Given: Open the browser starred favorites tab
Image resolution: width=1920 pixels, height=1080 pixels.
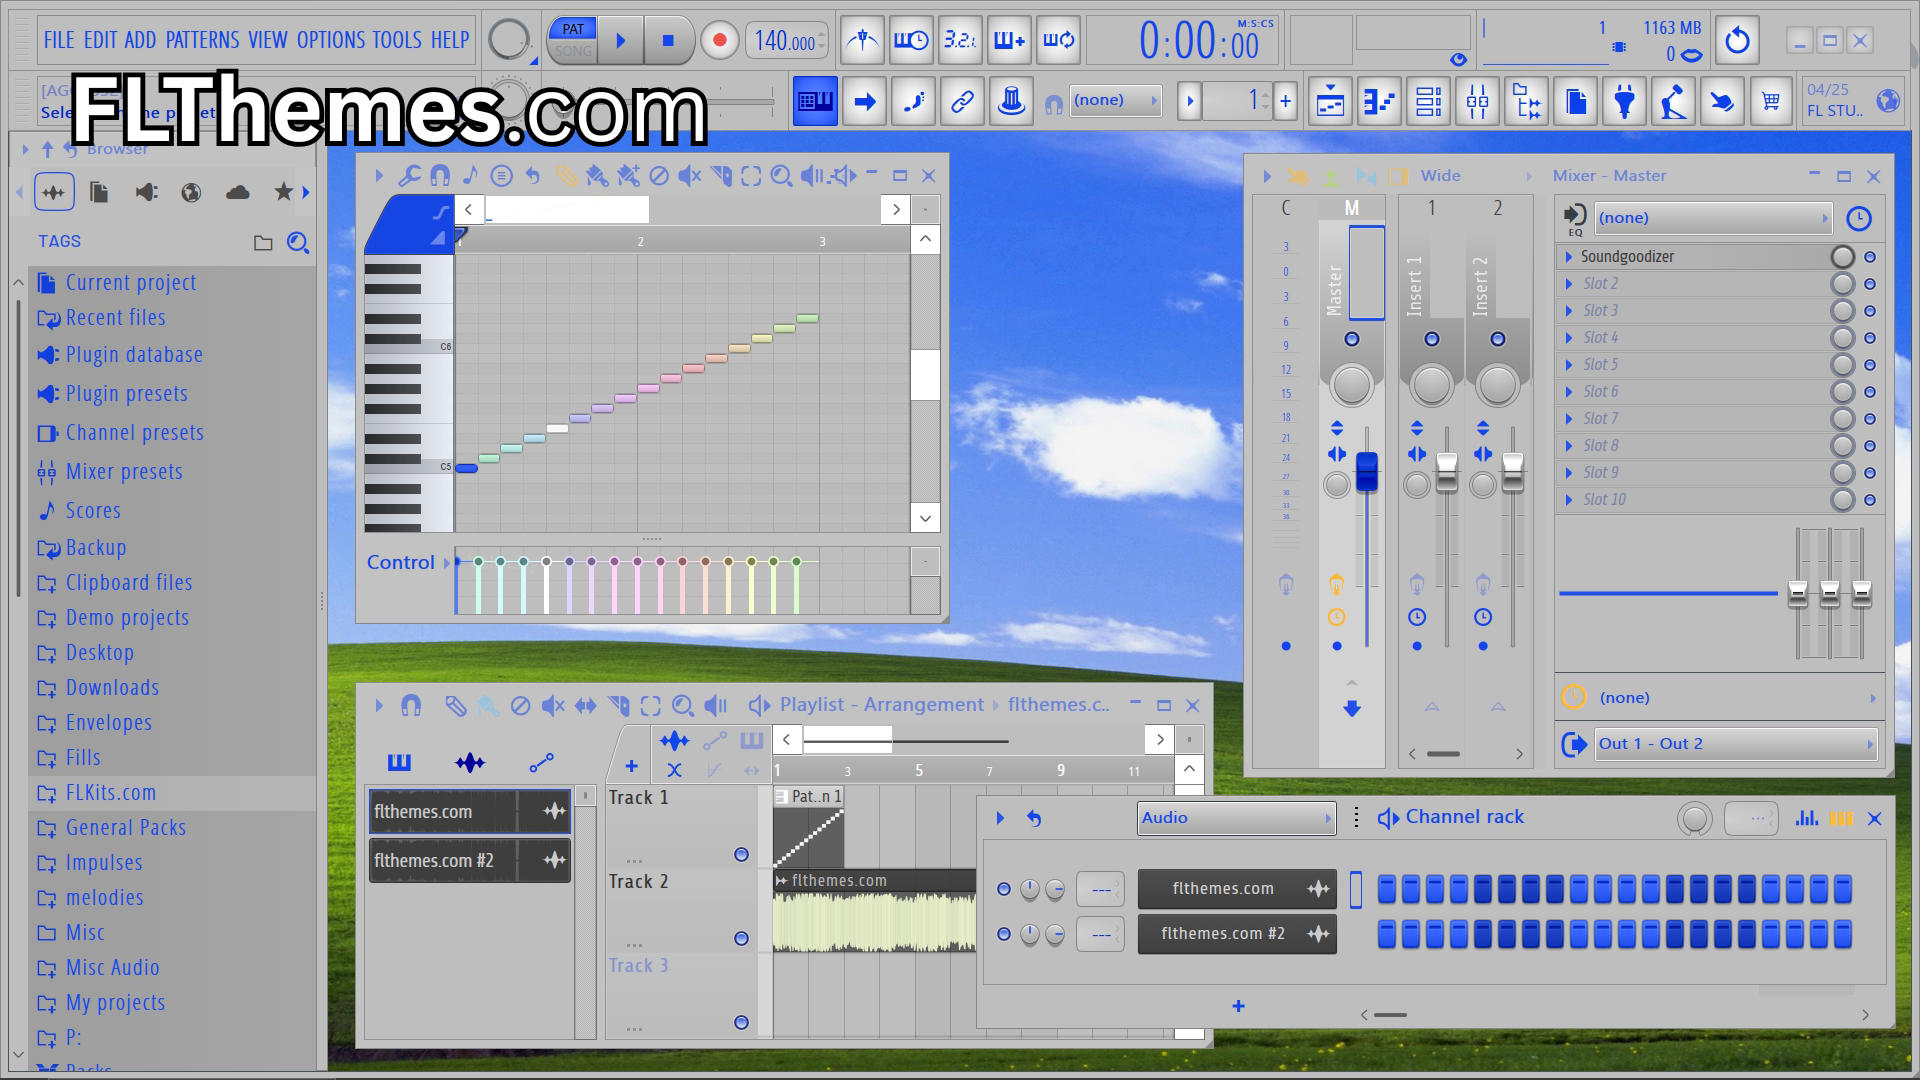Looking at the screenshot, I should point(284,192).
